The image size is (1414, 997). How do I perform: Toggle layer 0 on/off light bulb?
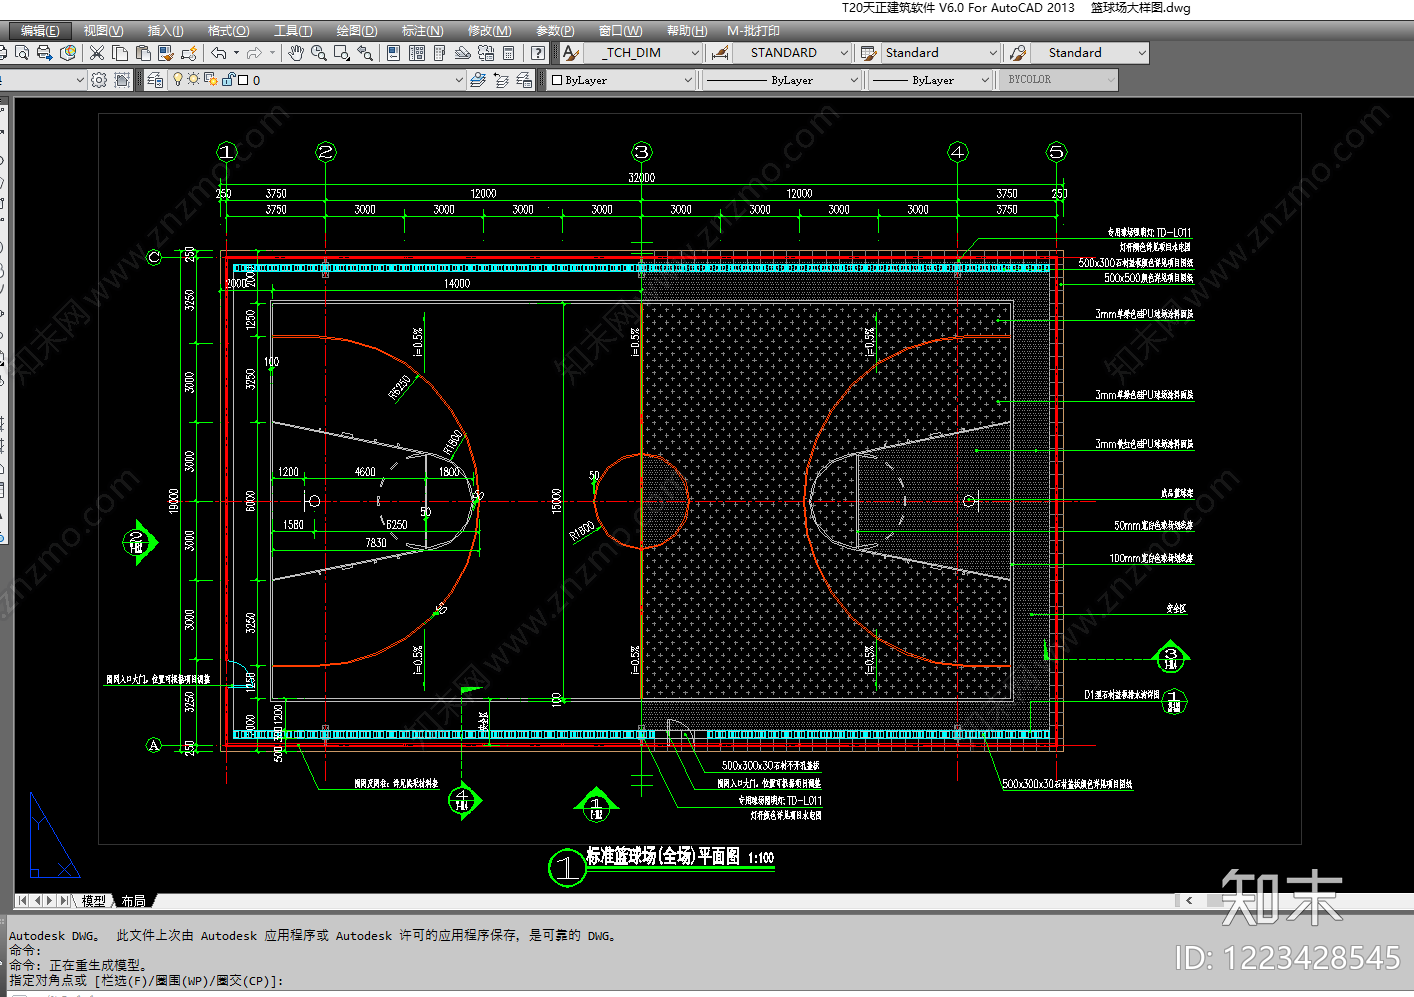click(177, 79)
